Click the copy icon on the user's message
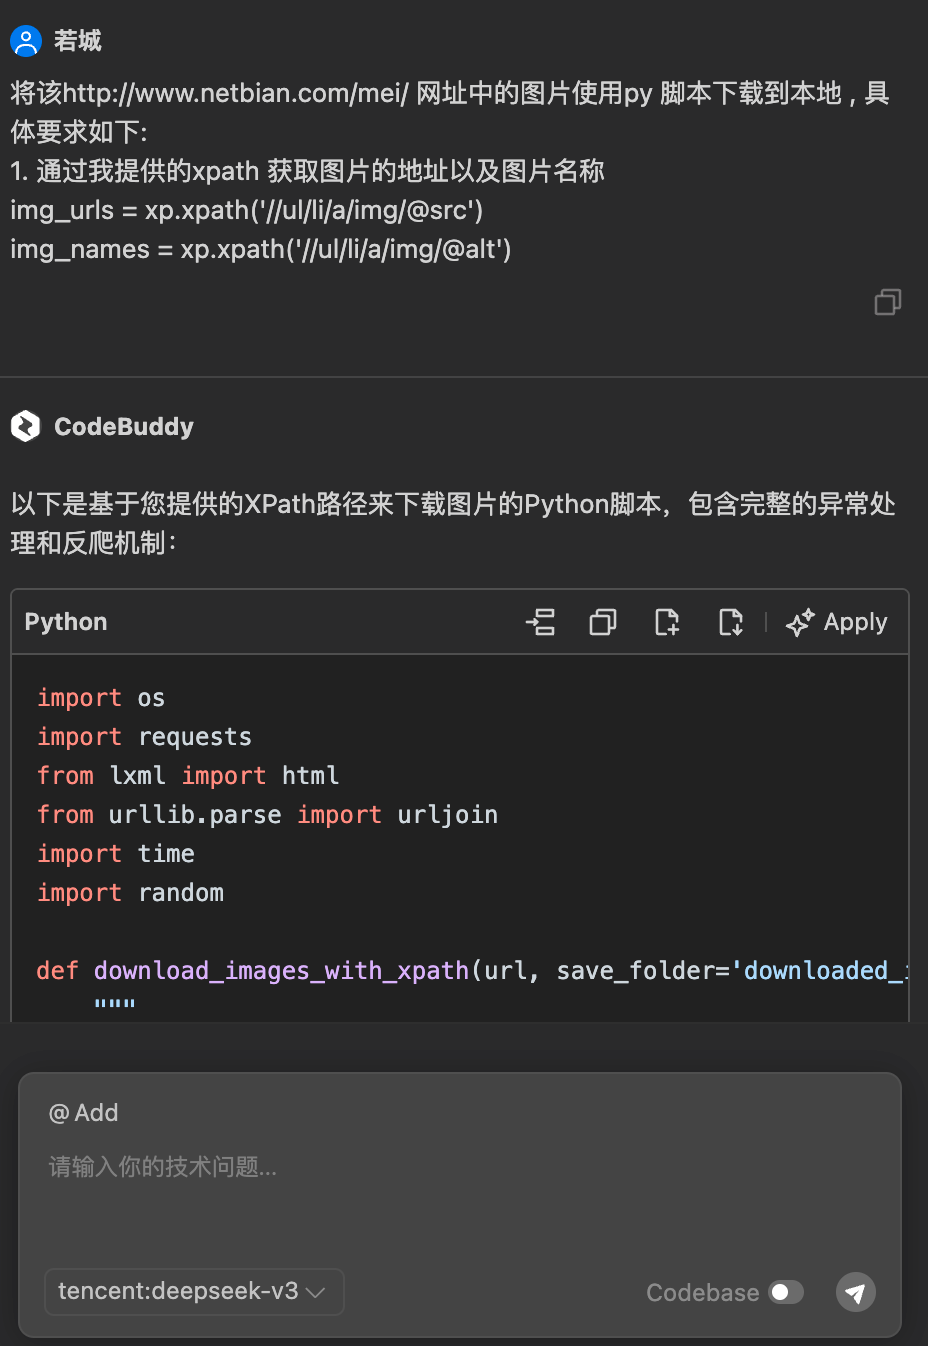928x1346 pixels. coord(887,301)
